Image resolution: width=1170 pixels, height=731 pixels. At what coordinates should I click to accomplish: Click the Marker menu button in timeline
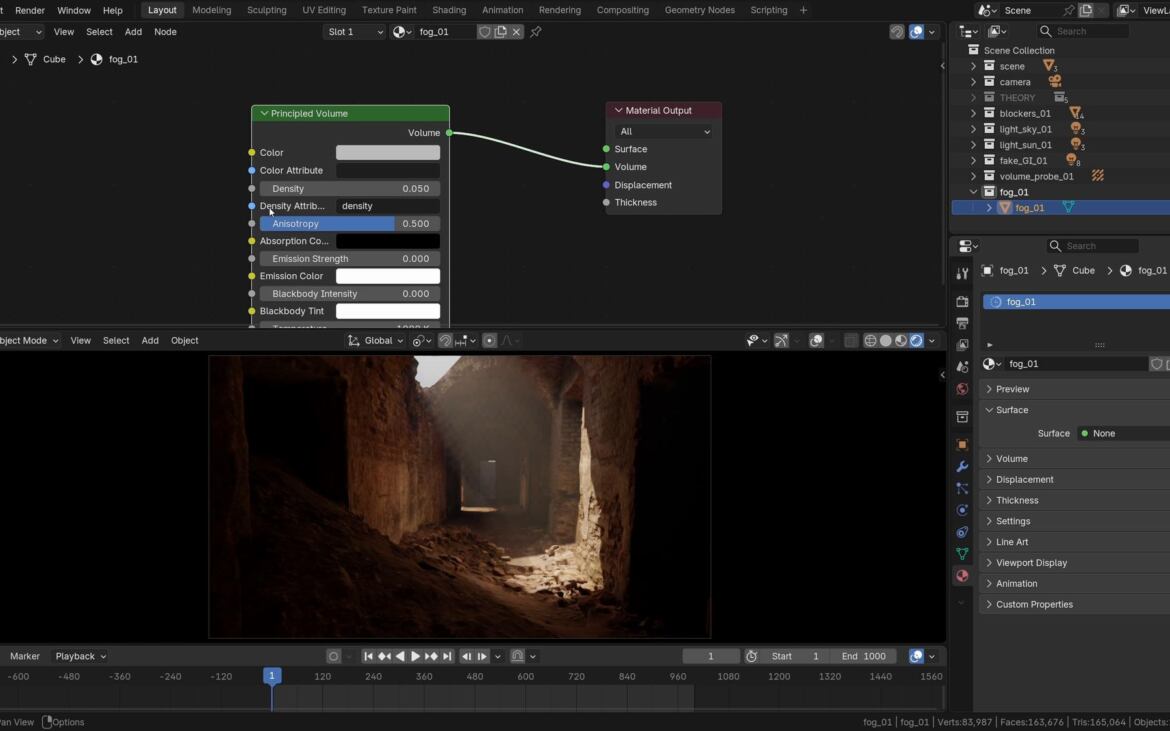pos(25,656)
